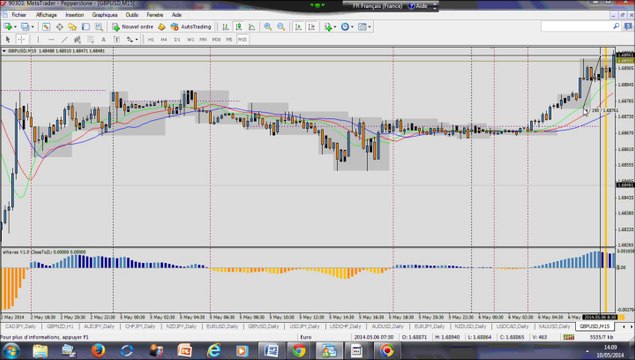Image resolution: width=635 pixels, height=360 pixels.
Task: Expand the Indicators dropdown arrow
Action: pos(335,27)
